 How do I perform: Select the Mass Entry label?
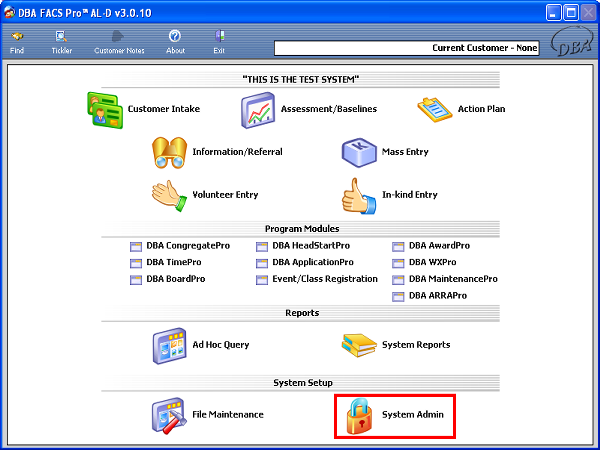click(x=405, y=152)
